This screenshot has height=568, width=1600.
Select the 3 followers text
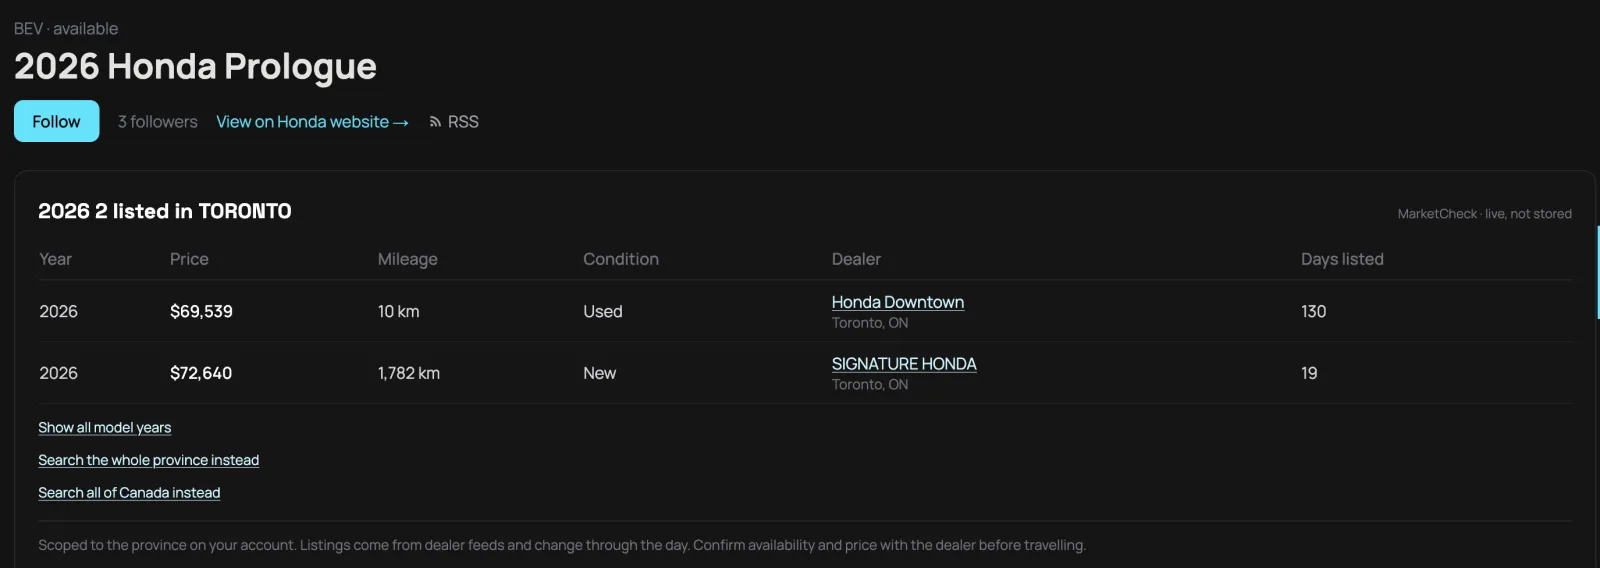158,122
